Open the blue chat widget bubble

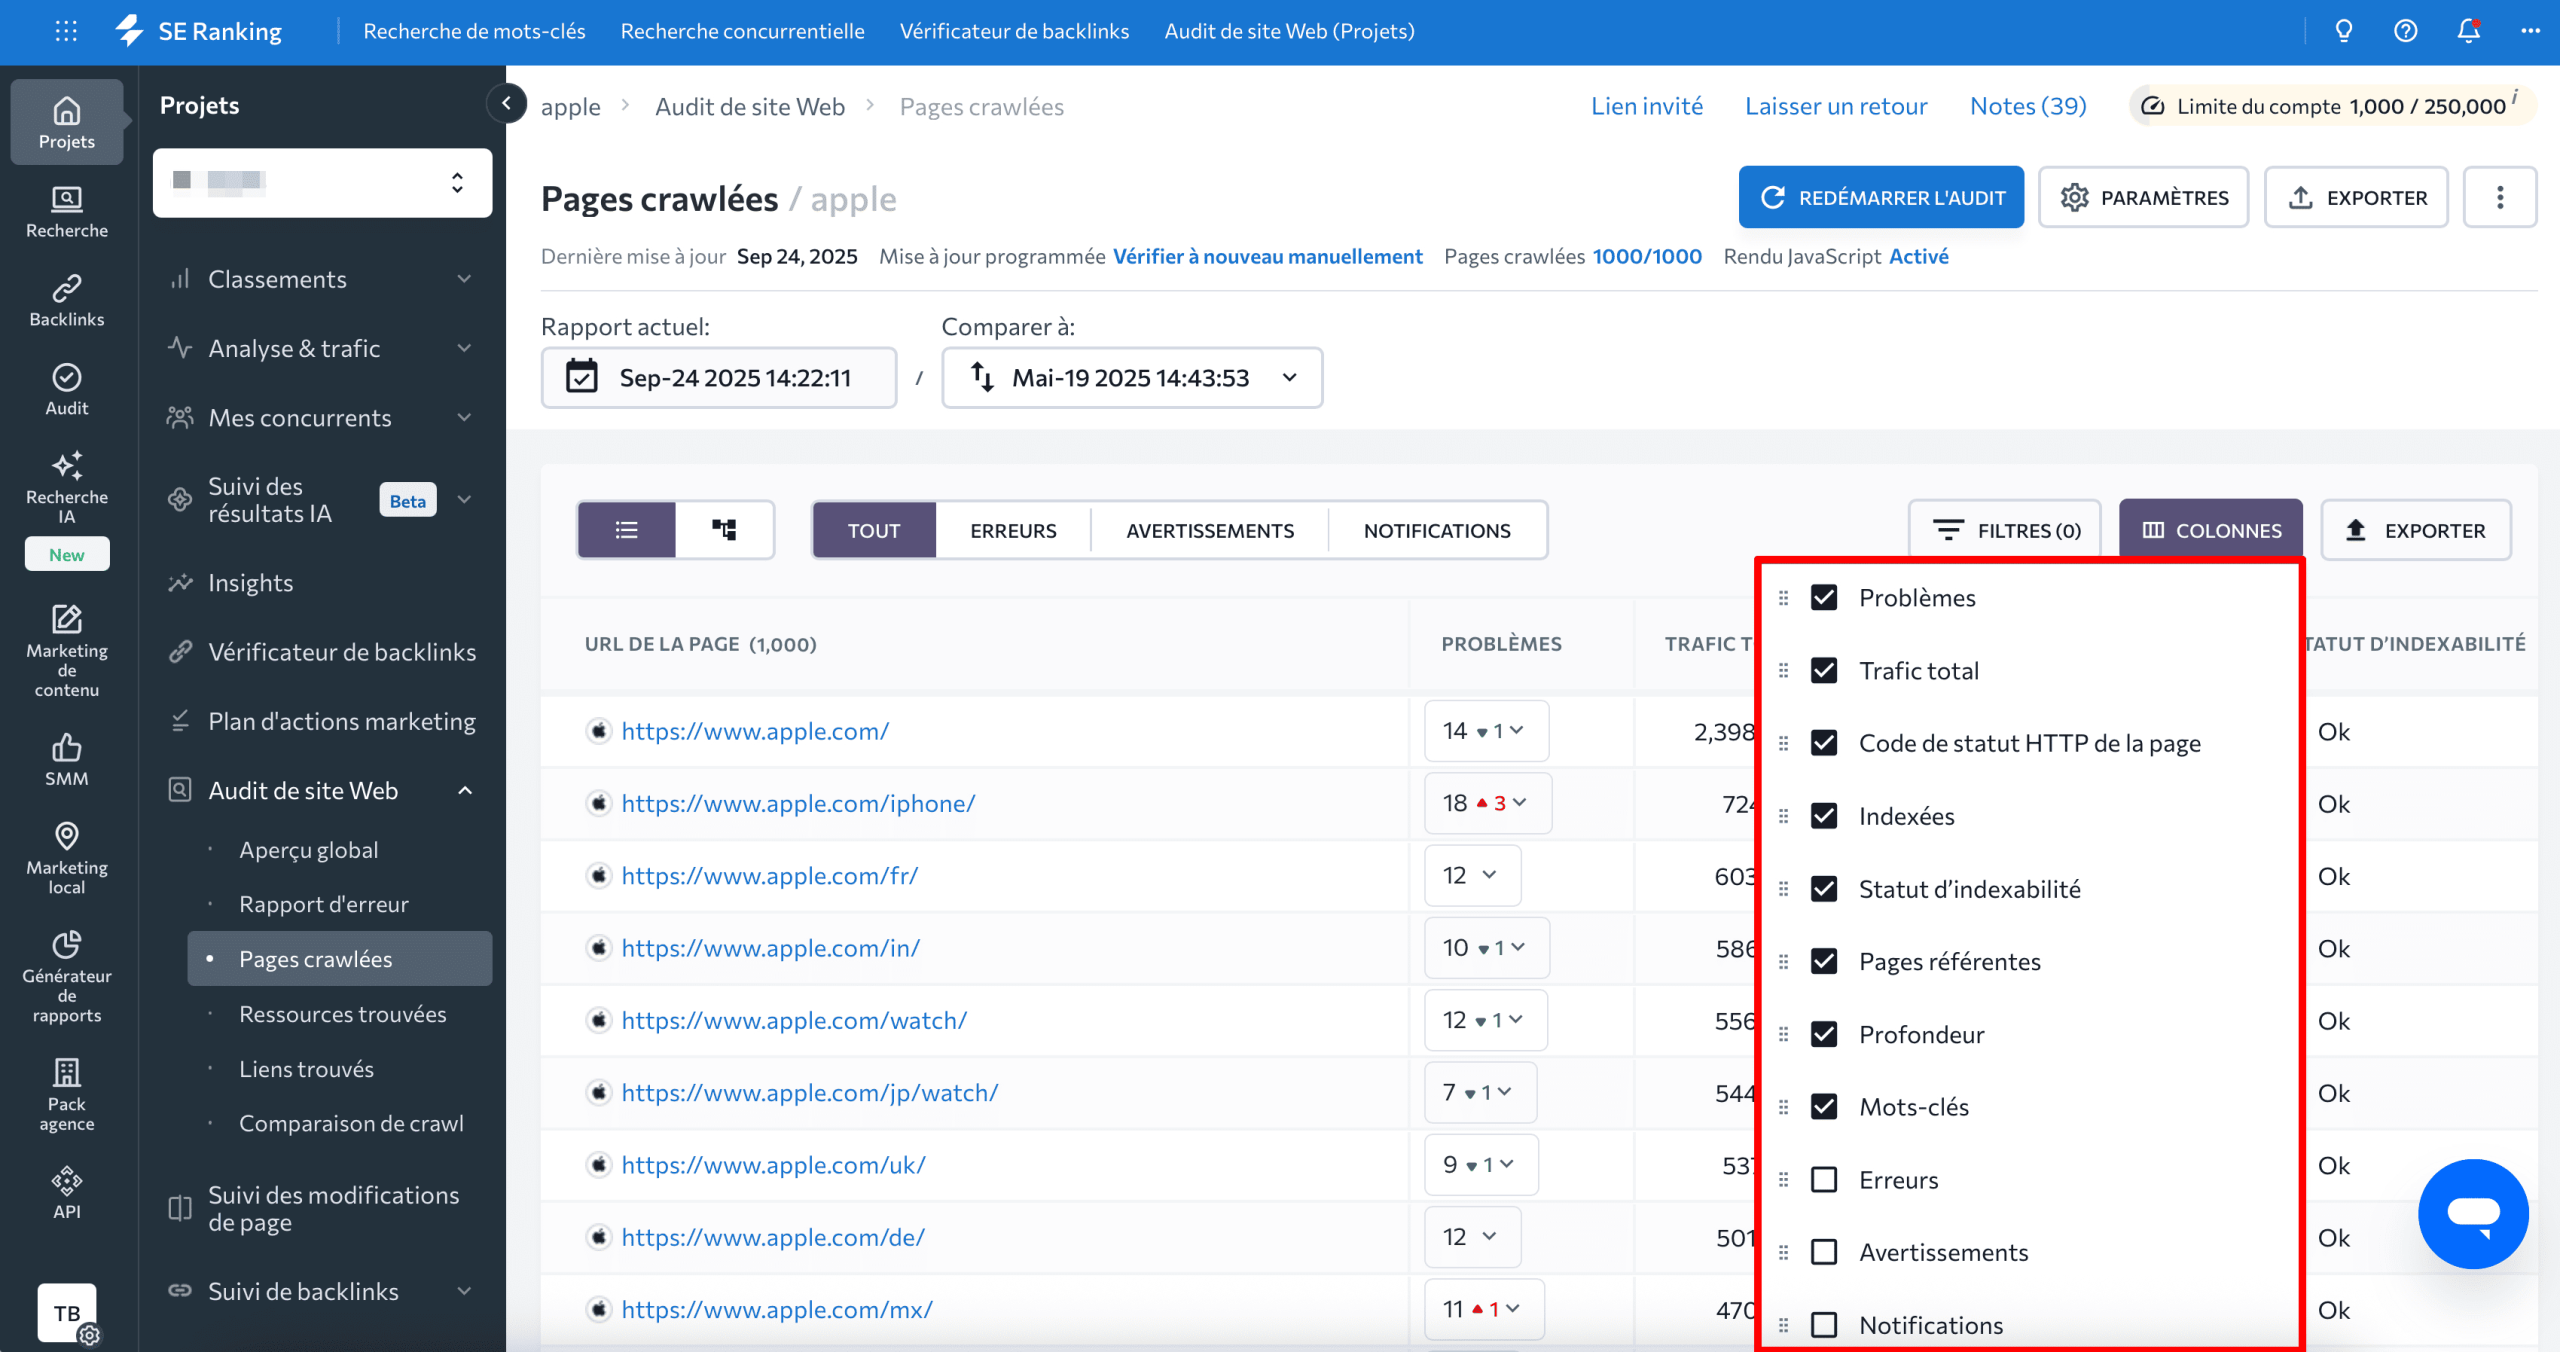click(2472, 1213)
